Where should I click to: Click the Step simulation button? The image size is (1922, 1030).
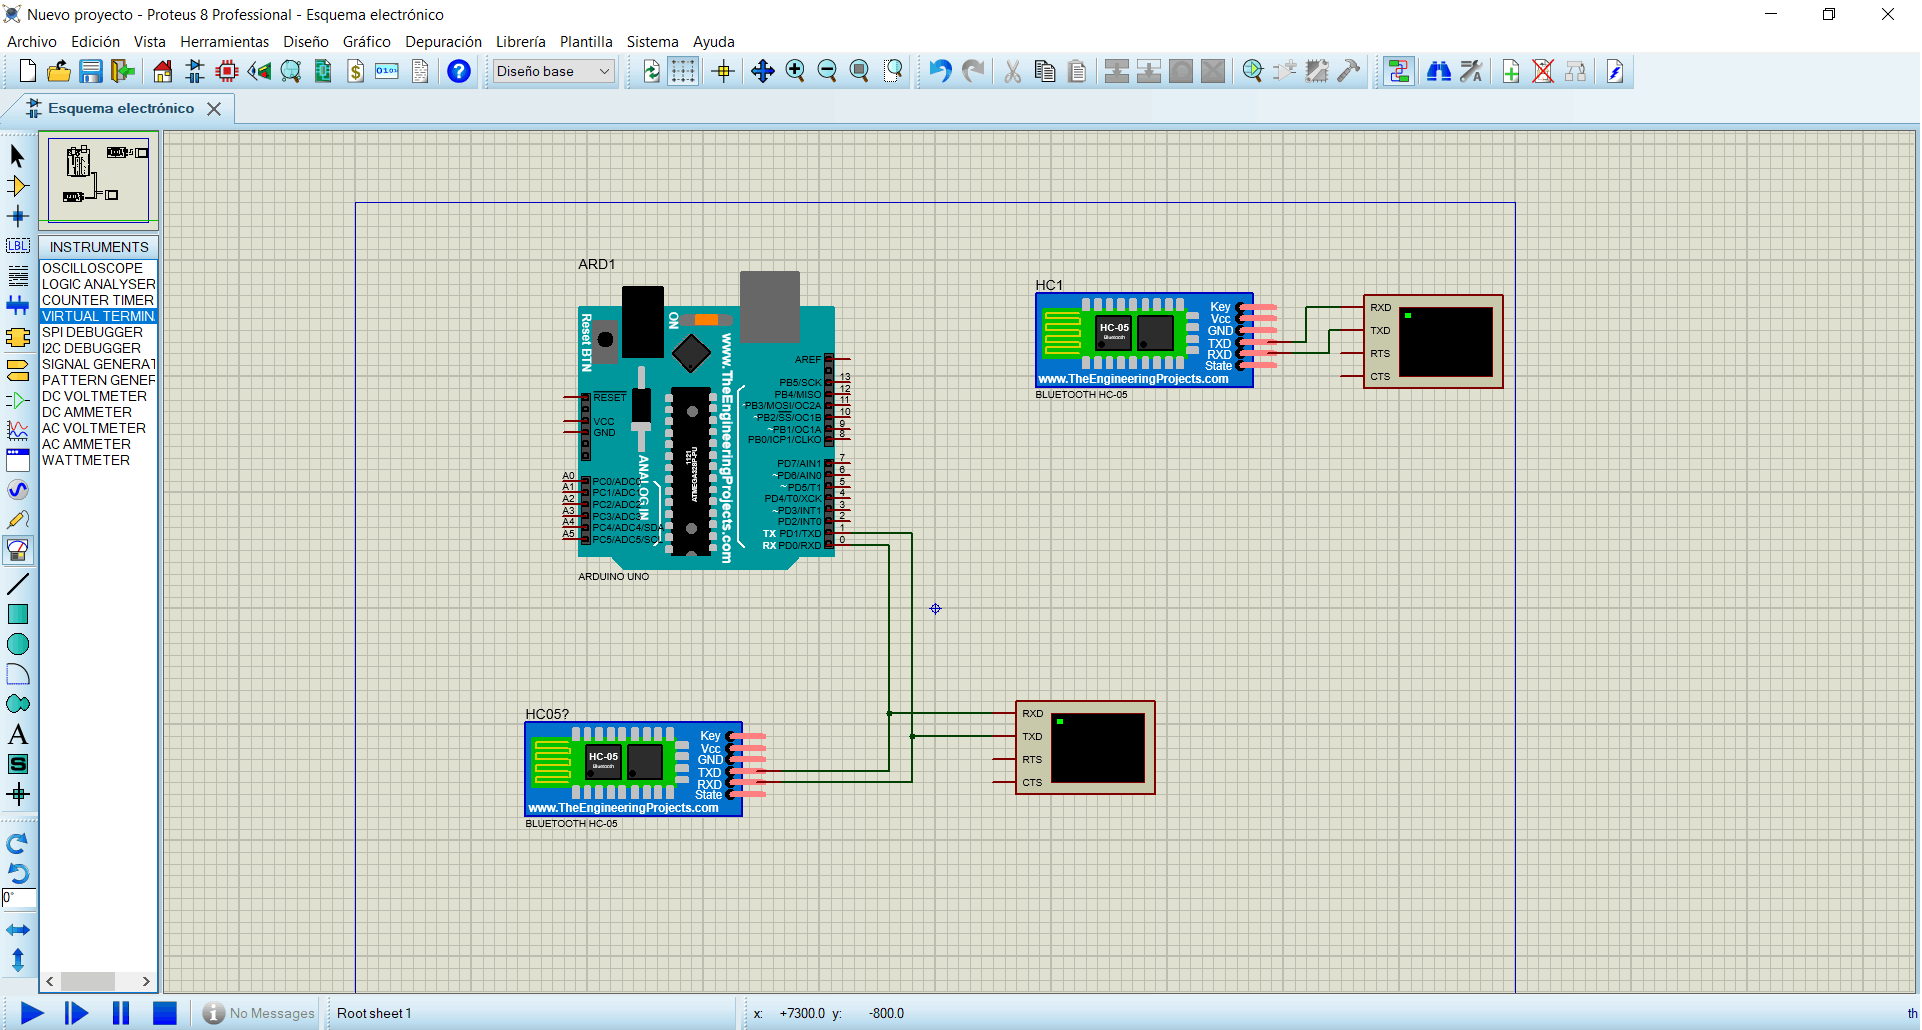coord(76,1013)
